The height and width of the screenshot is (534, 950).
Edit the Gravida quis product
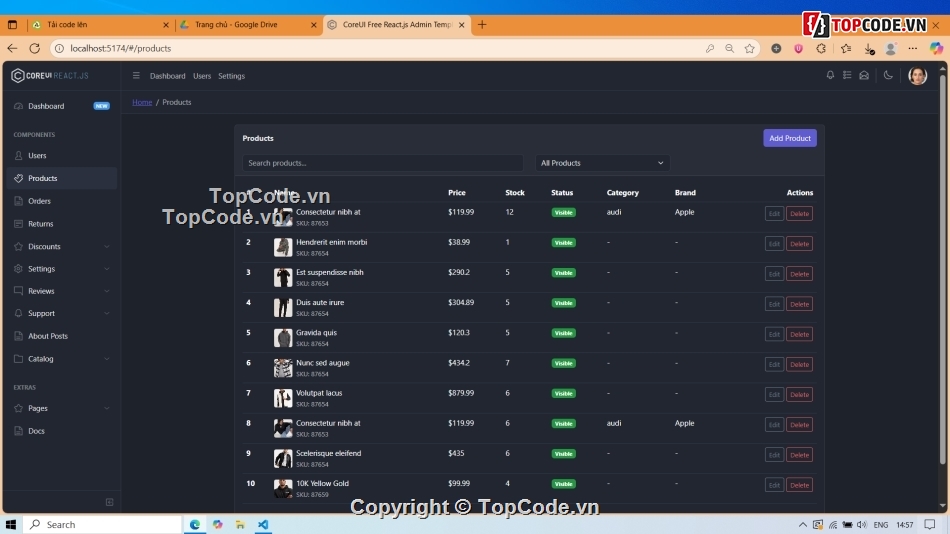(x=774, y=335)
